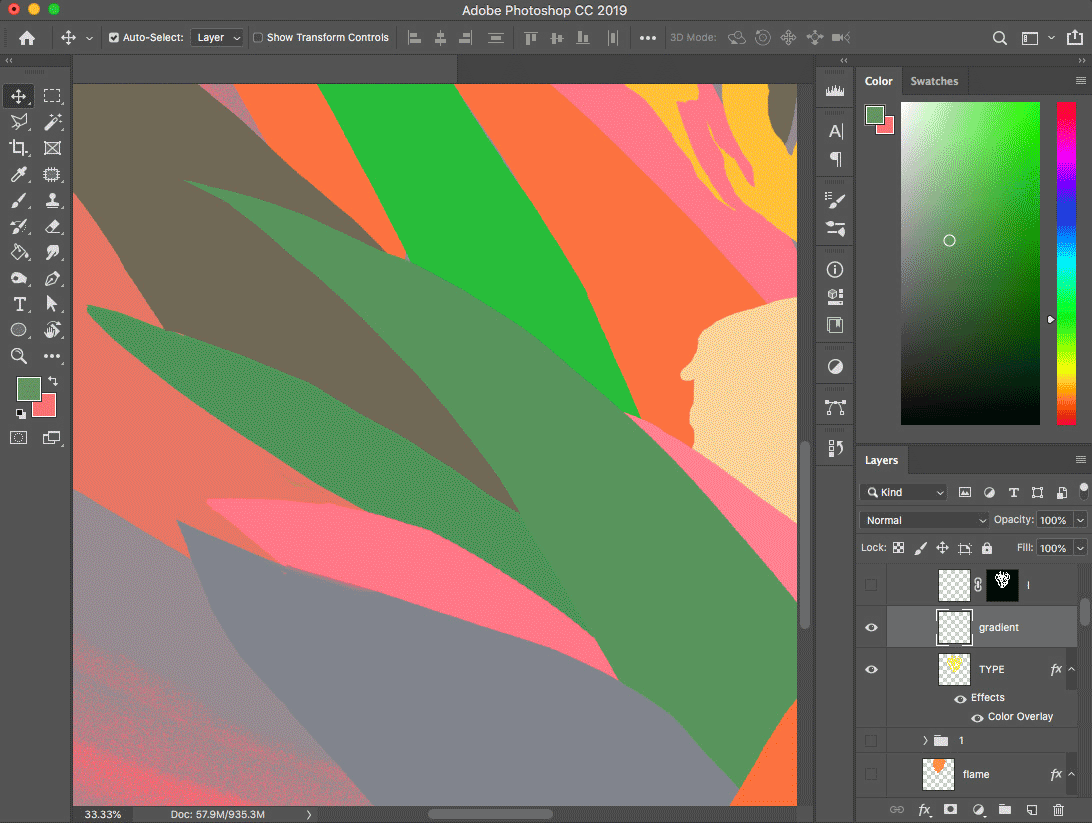Select the Clone Stamp tool

[x=53, y=200]
